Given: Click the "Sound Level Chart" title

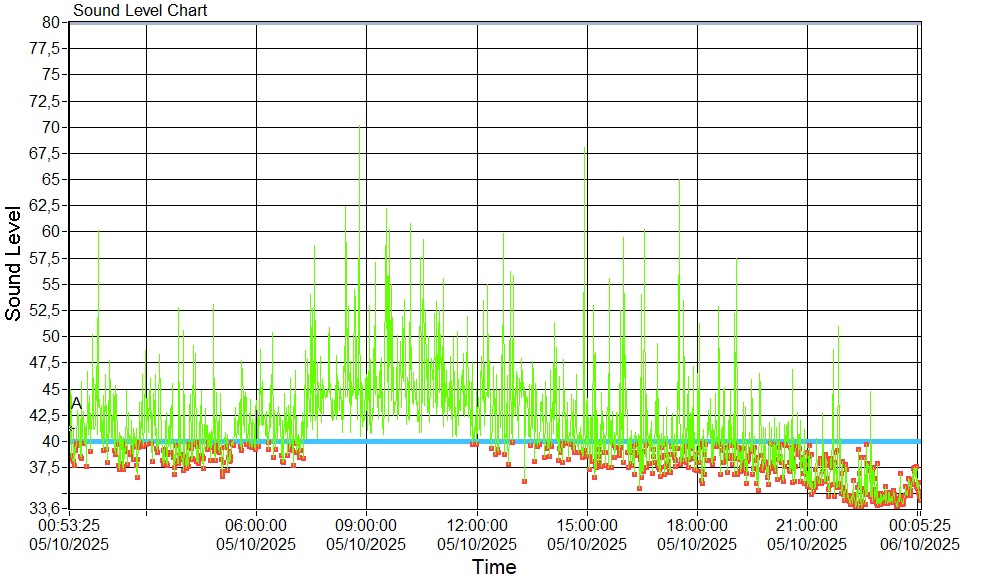Looking at the screenshot, I should 140,10.
